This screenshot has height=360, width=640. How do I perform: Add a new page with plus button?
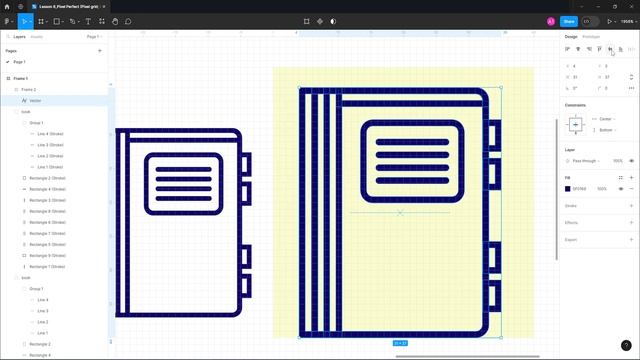[100, 51]
